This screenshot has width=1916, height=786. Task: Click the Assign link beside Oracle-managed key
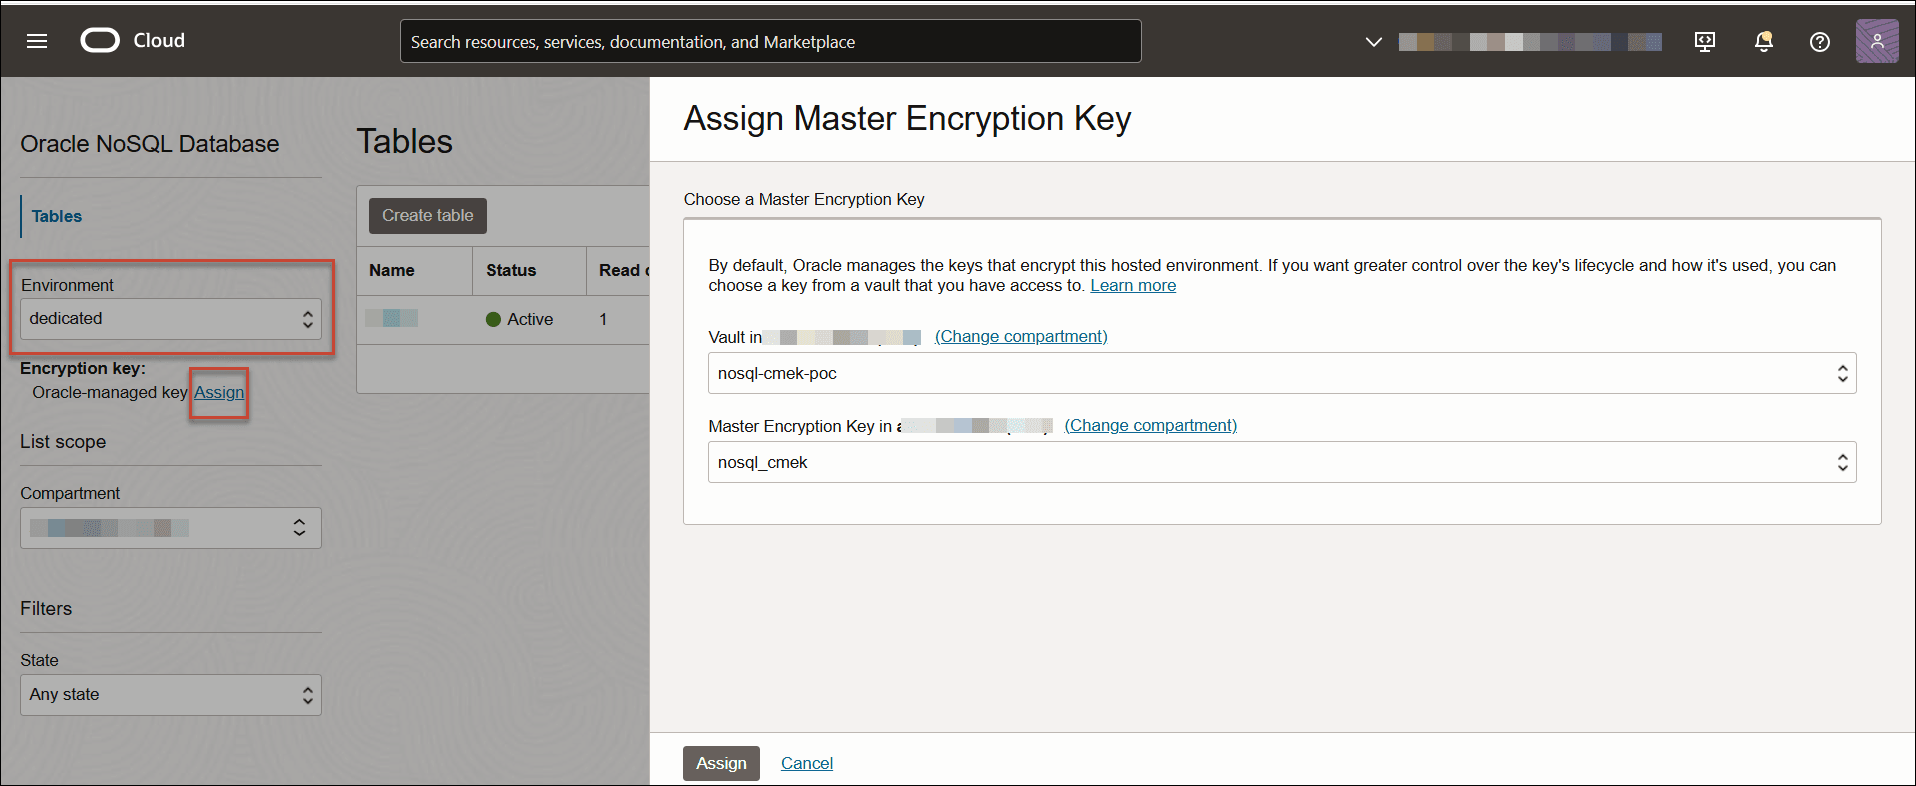(219, 392)
